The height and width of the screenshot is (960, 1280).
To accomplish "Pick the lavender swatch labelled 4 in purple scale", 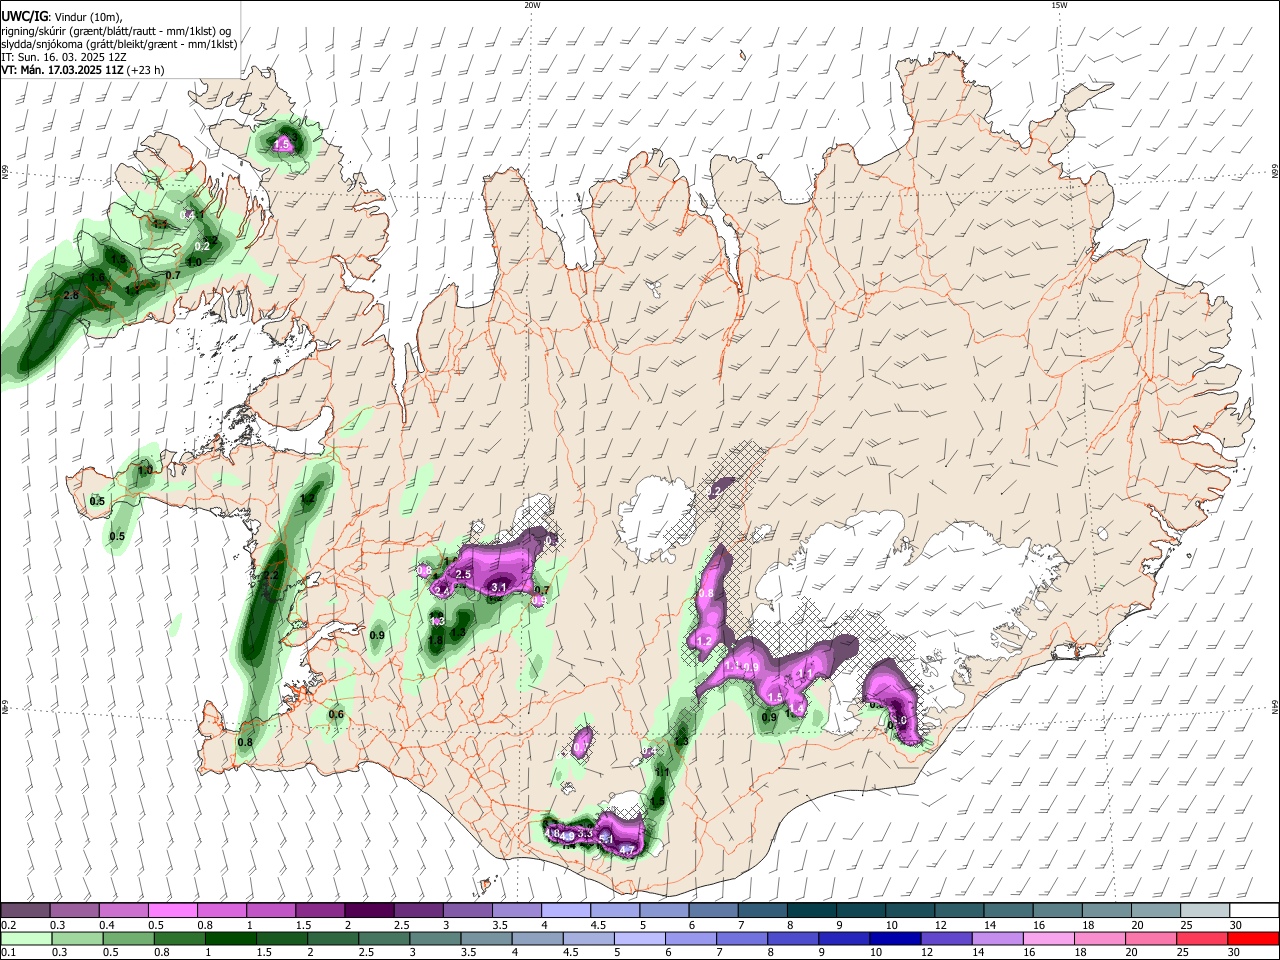I will (x=566, y=911).
